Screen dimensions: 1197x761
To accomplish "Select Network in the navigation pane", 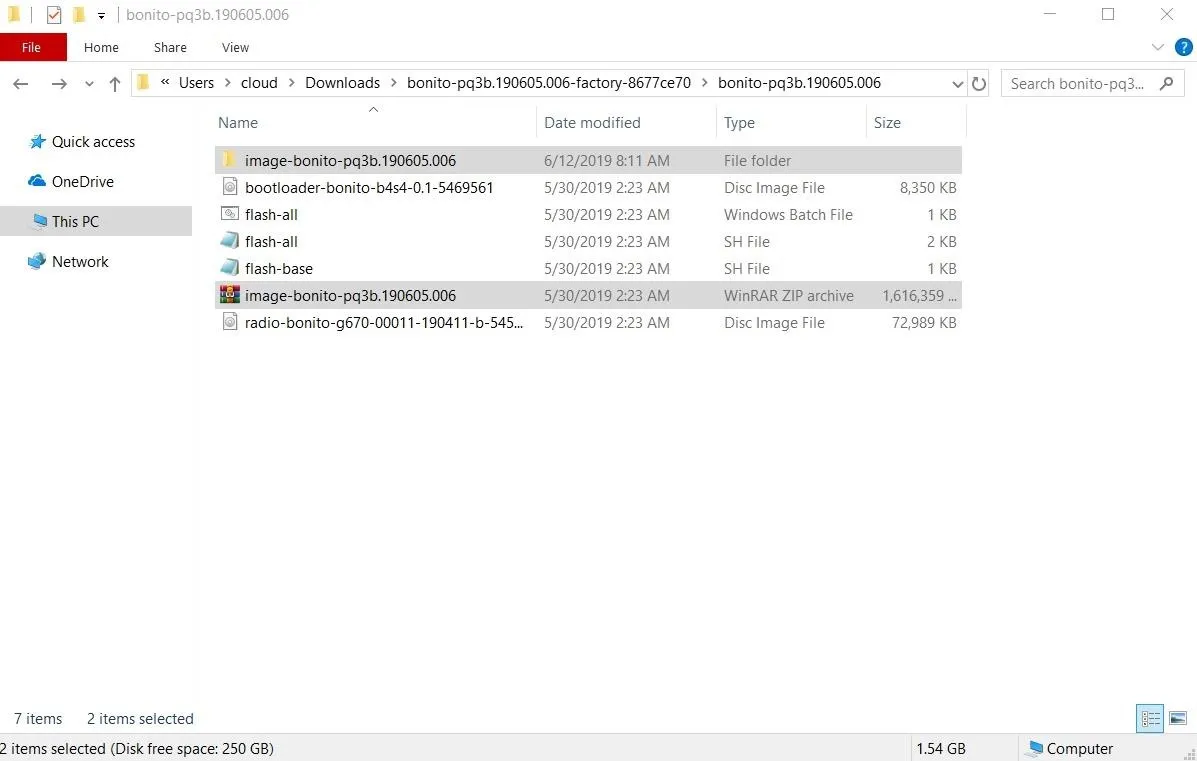I will click(x=80, y=261).
